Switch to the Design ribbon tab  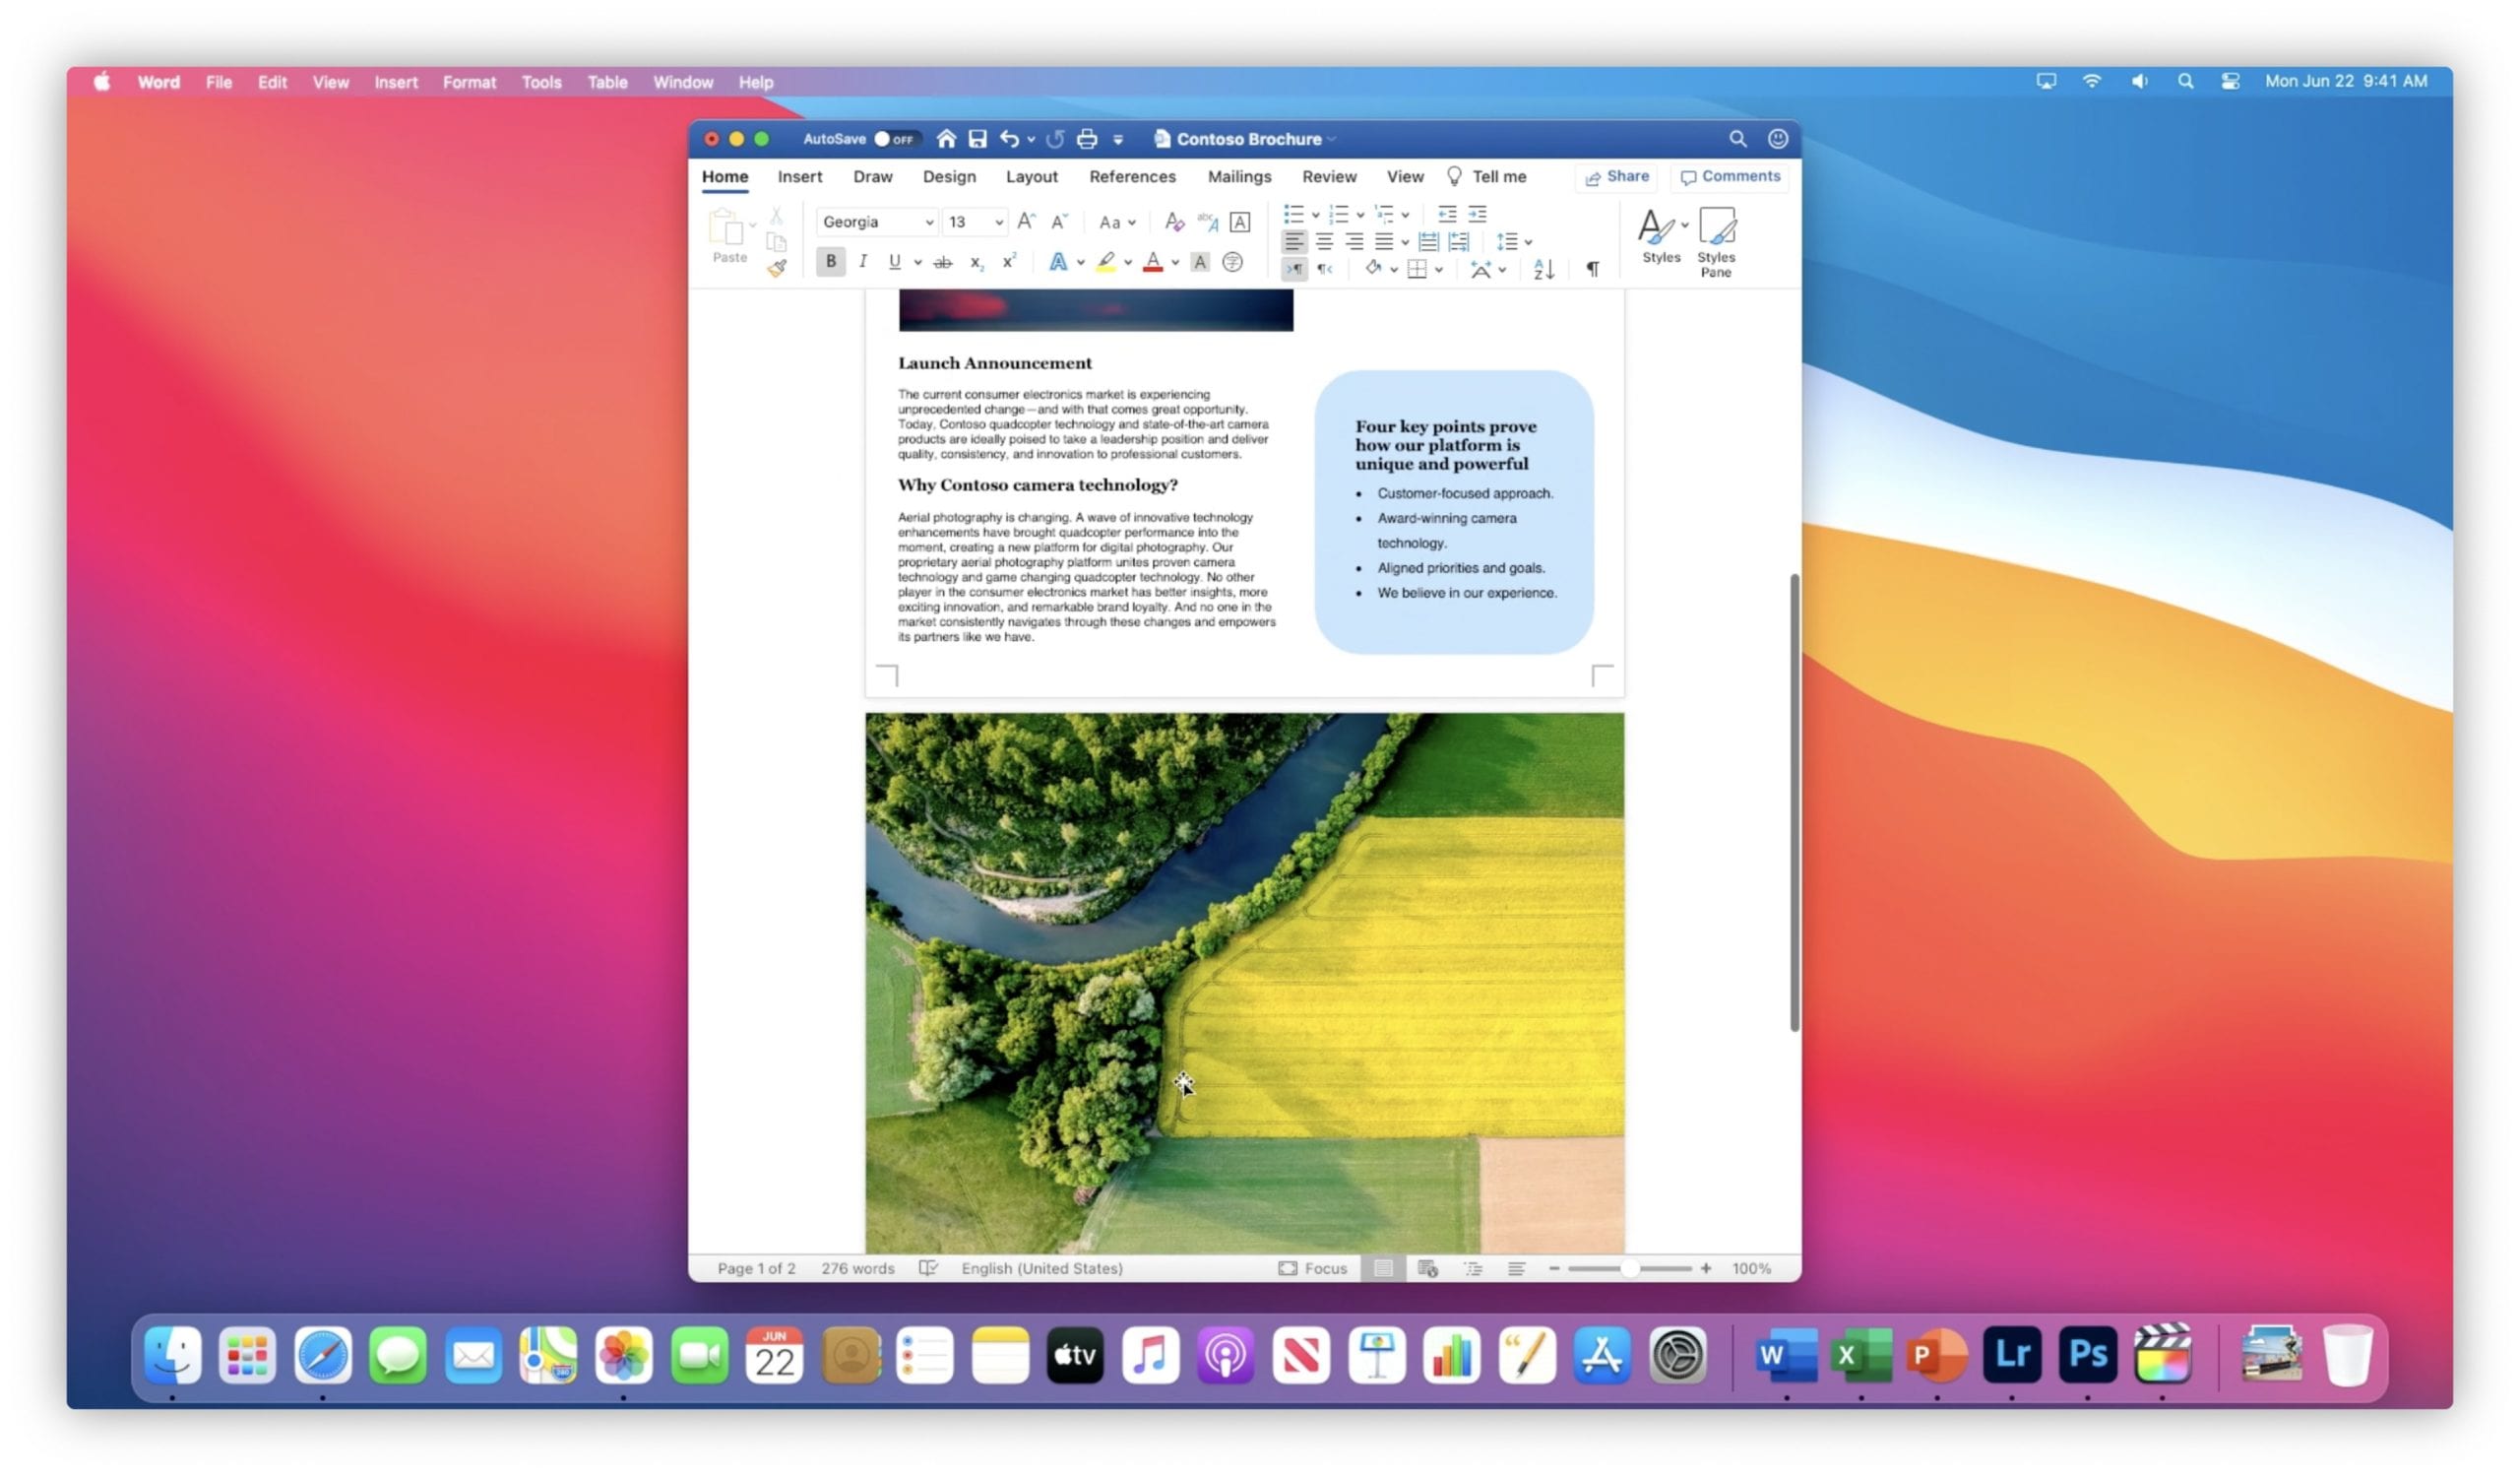(x=949, y=176)
